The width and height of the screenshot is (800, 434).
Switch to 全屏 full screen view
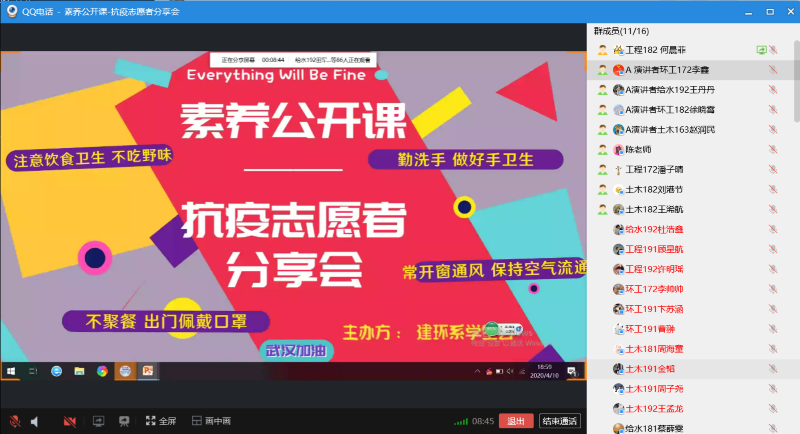160,421
